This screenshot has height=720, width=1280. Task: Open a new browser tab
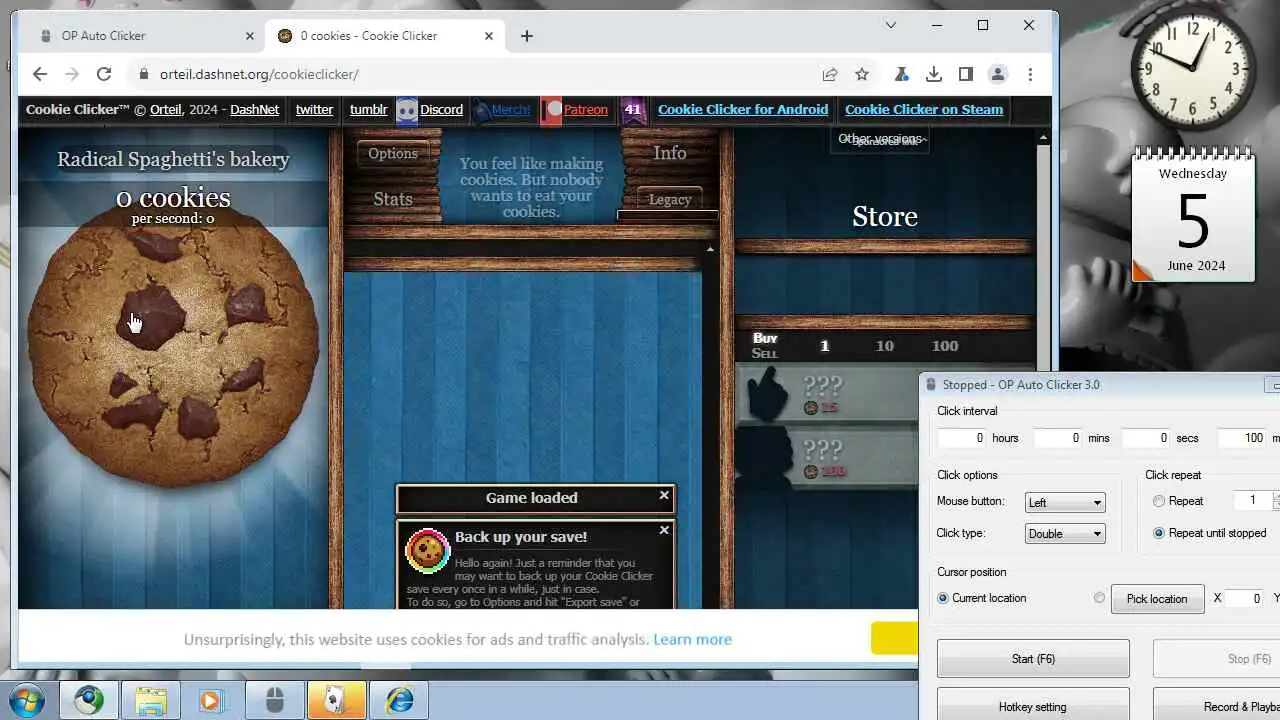(527, 36)
